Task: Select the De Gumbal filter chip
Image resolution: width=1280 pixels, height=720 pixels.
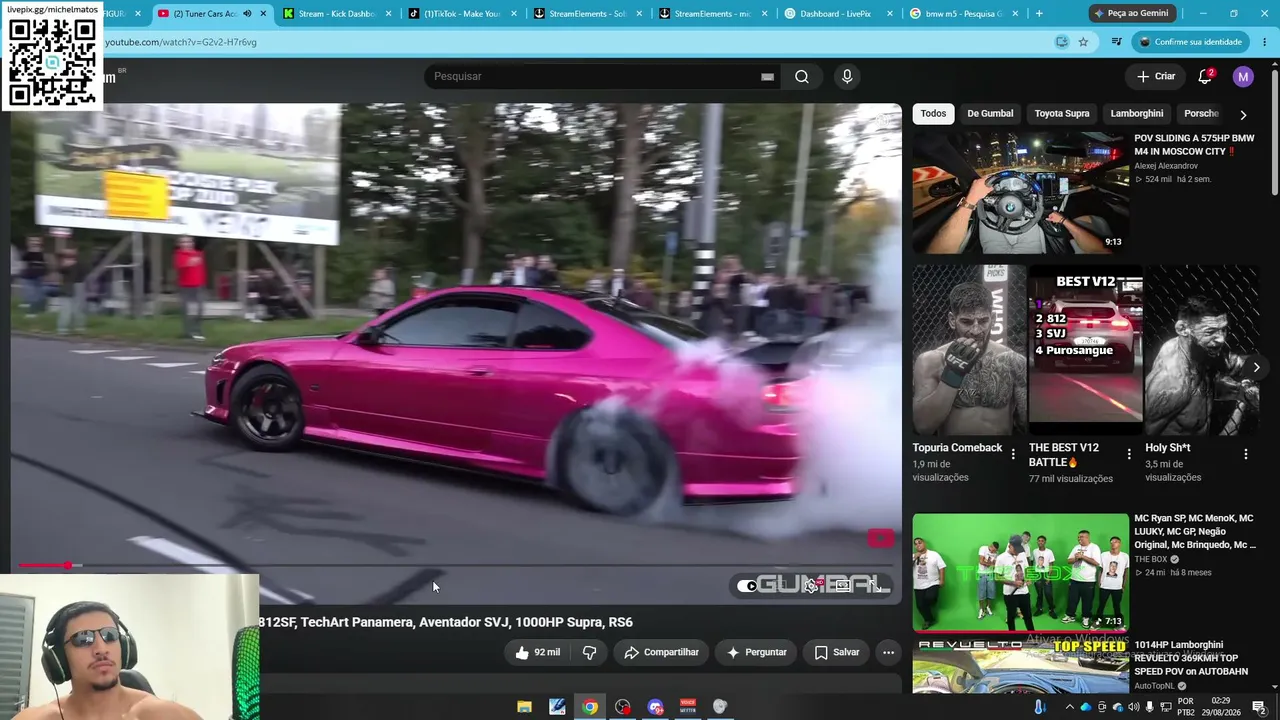Action: click(990, 114)
